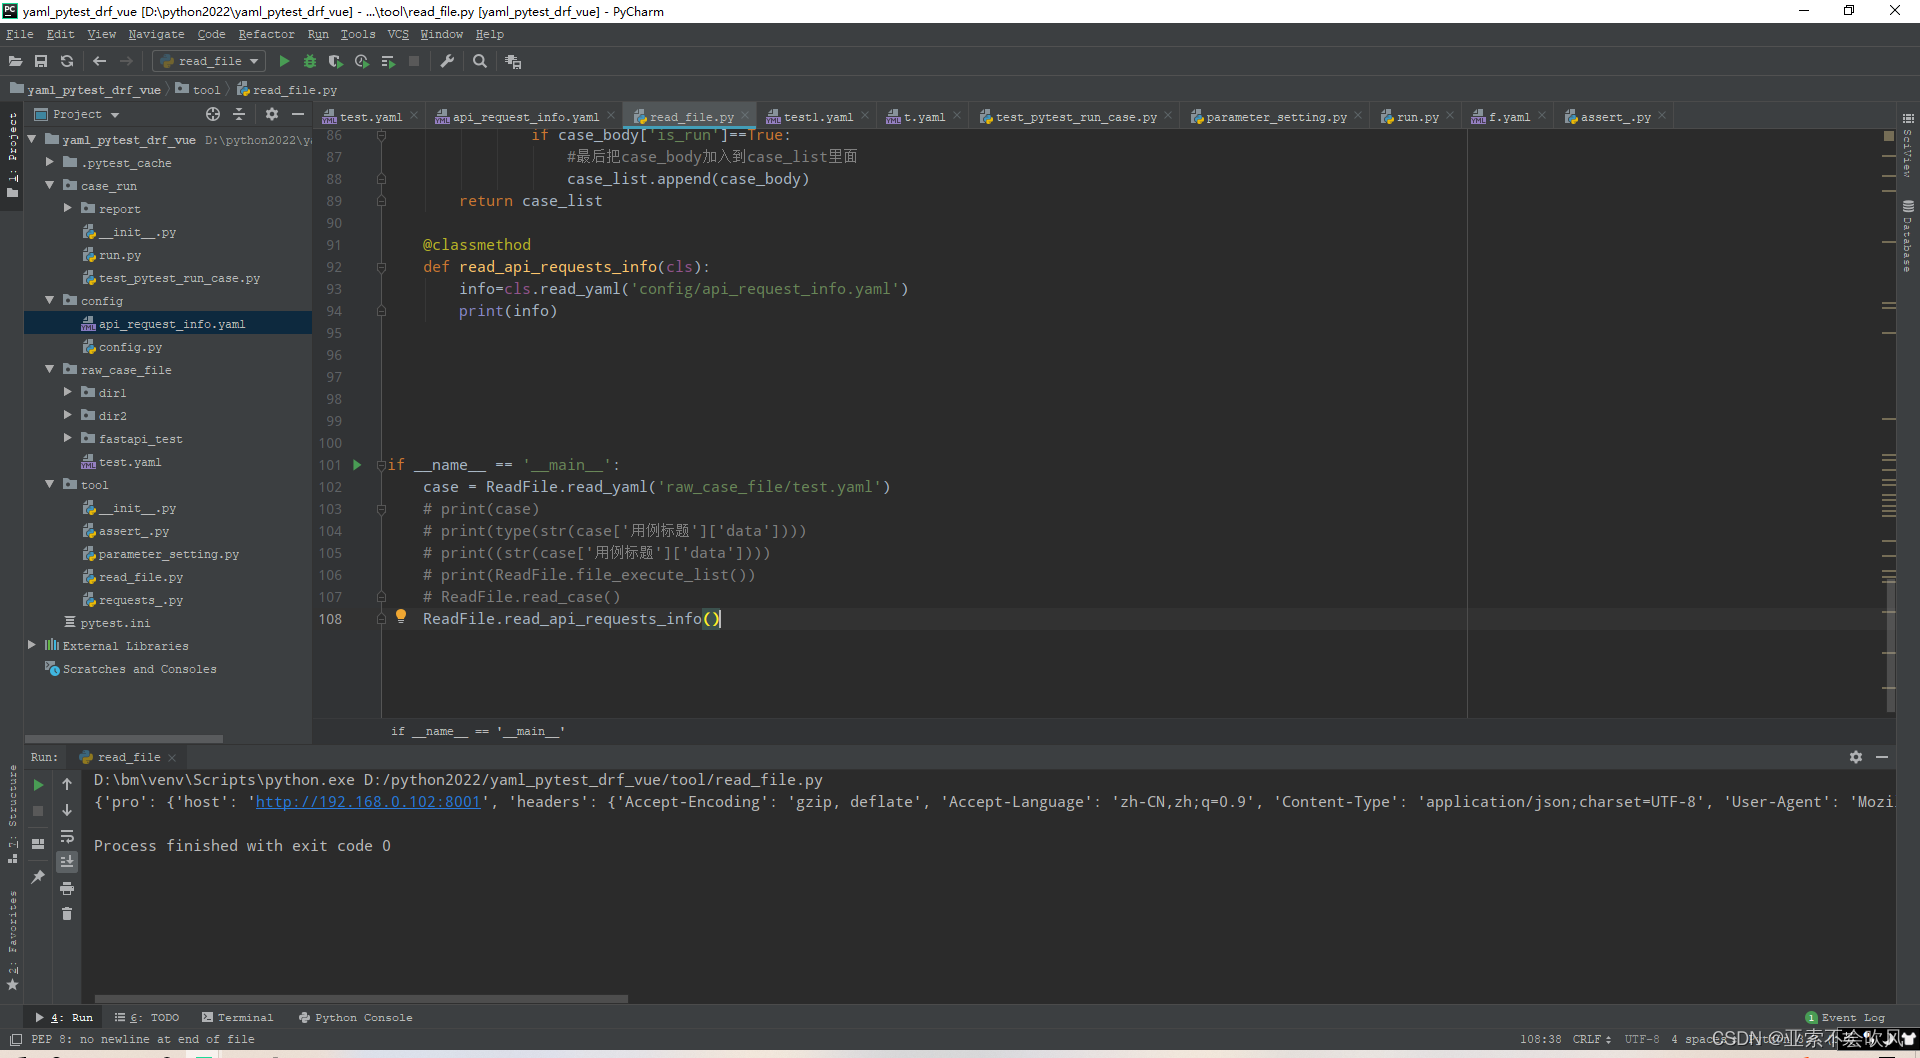Expand the .pytest_cache folder
This screenshot has height=1058, width=1920.
click(x=49, y=162)
